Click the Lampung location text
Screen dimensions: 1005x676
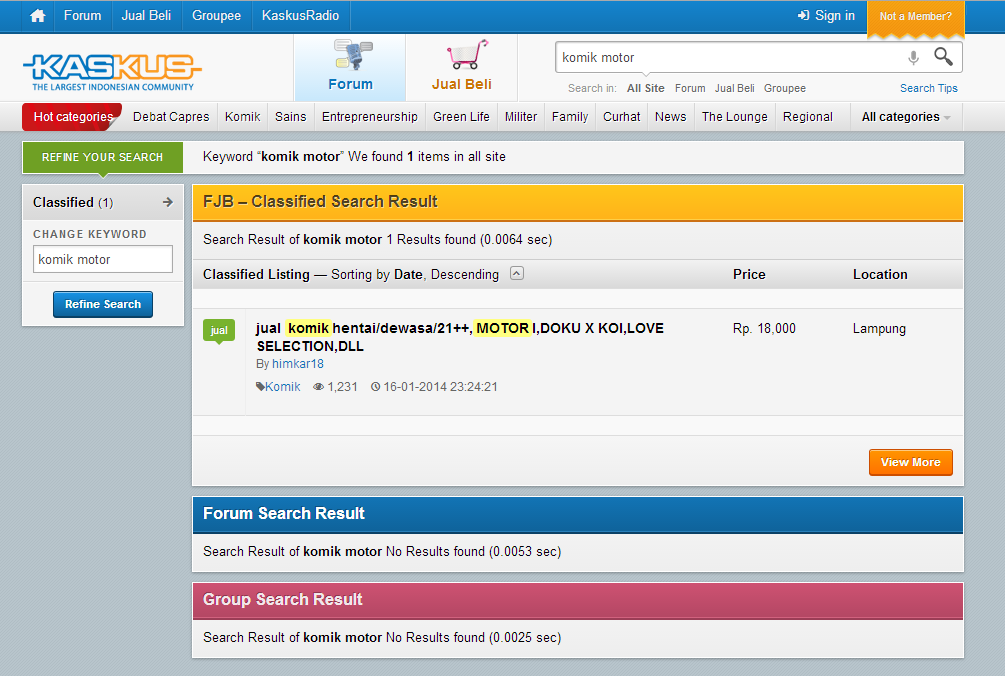[x=879, y=329]
